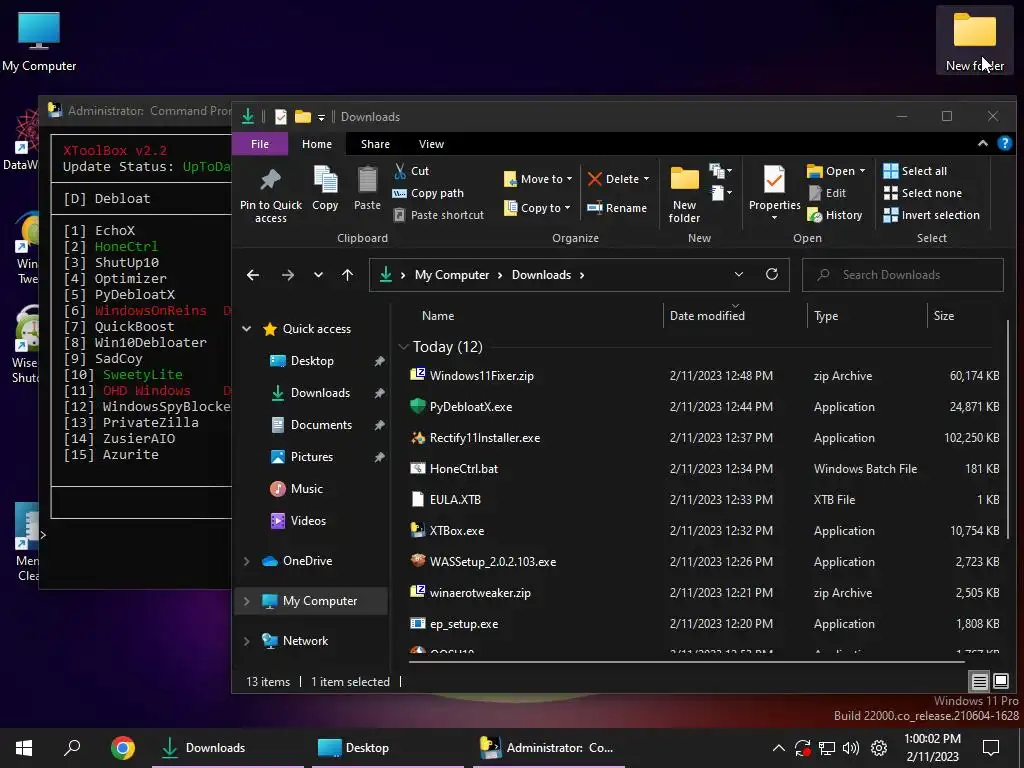The image size is (1024, 768).
Task: Switch to Administrator Command Prompt taskbar button
Action: tap(549, 748)
